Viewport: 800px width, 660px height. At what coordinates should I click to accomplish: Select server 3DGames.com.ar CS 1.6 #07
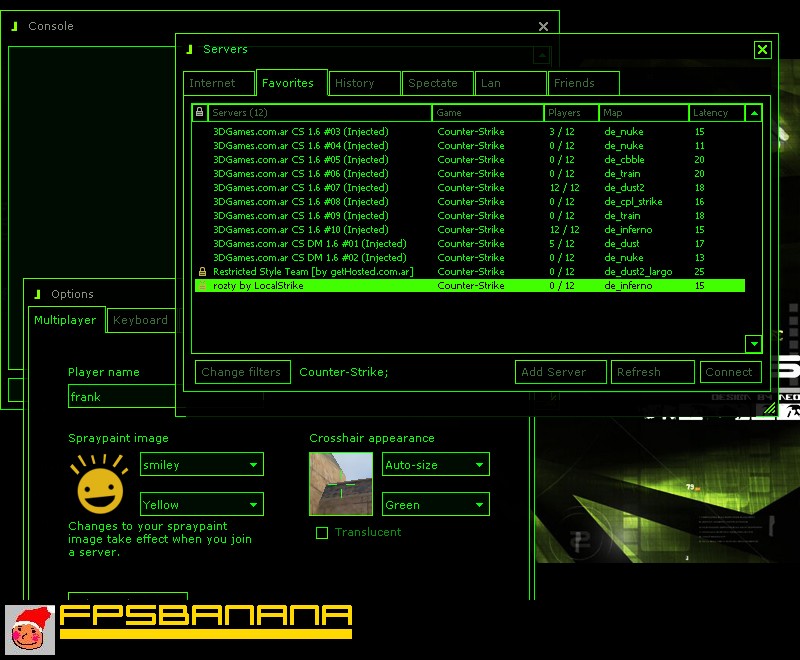[470, 188]
